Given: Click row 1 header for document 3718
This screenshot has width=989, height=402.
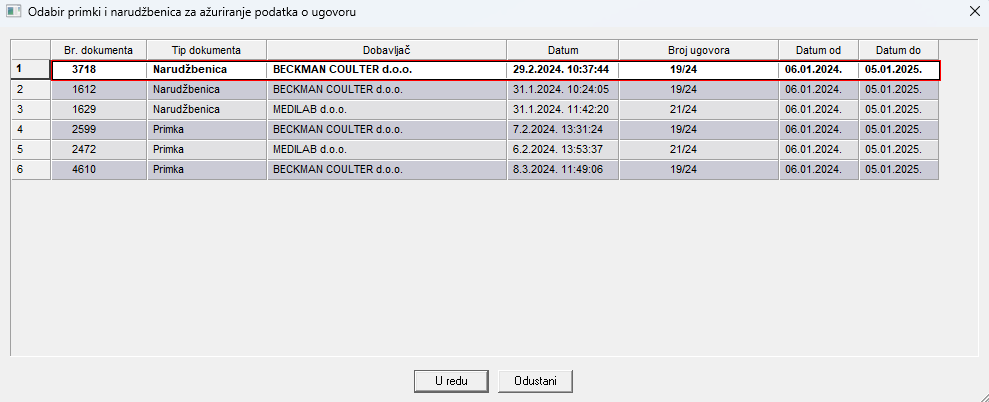Looking at the screenshot, I should (x=30, y=69).
